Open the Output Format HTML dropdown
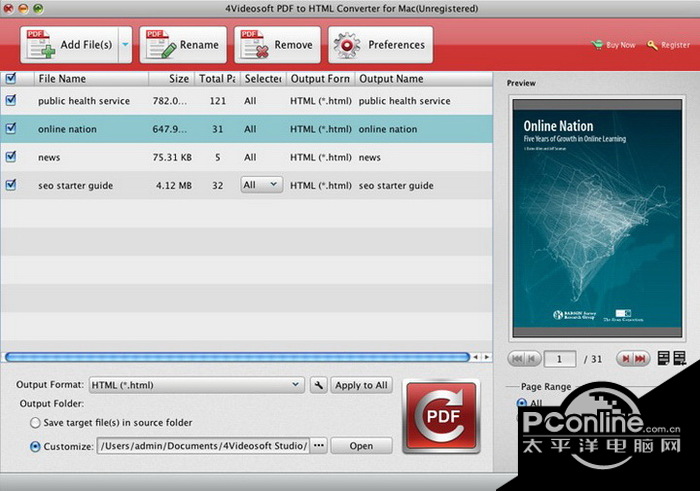 196,385
